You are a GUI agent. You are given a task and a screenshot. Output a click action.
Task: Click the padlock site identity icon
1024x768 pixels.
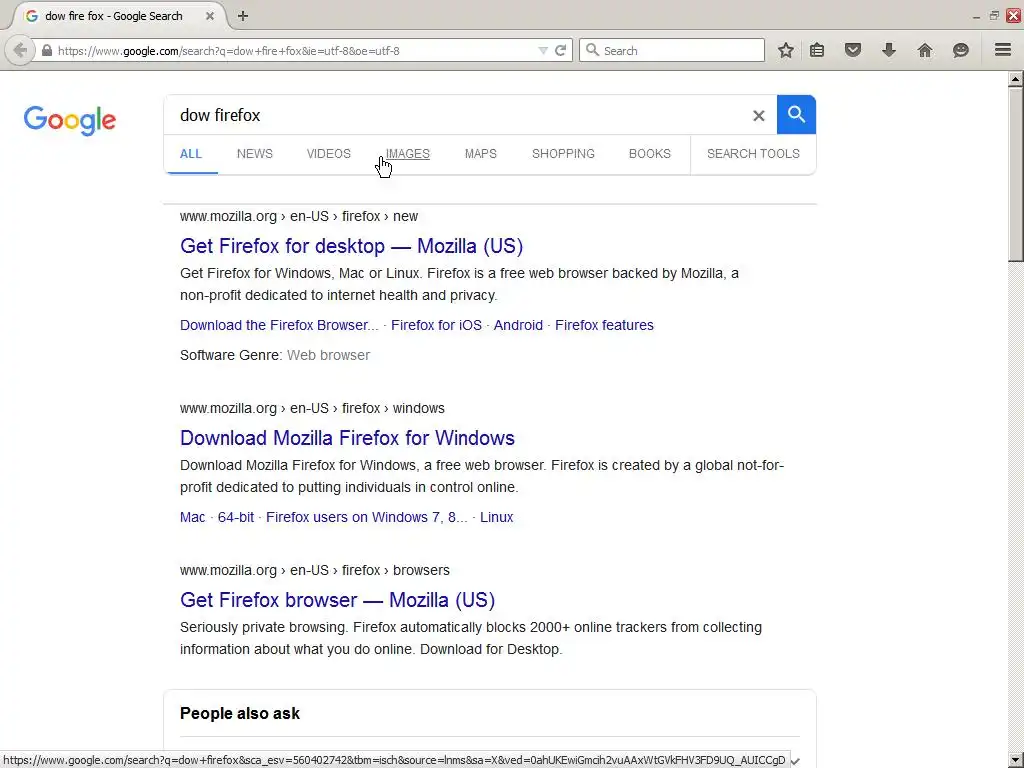tap(46, 50)
